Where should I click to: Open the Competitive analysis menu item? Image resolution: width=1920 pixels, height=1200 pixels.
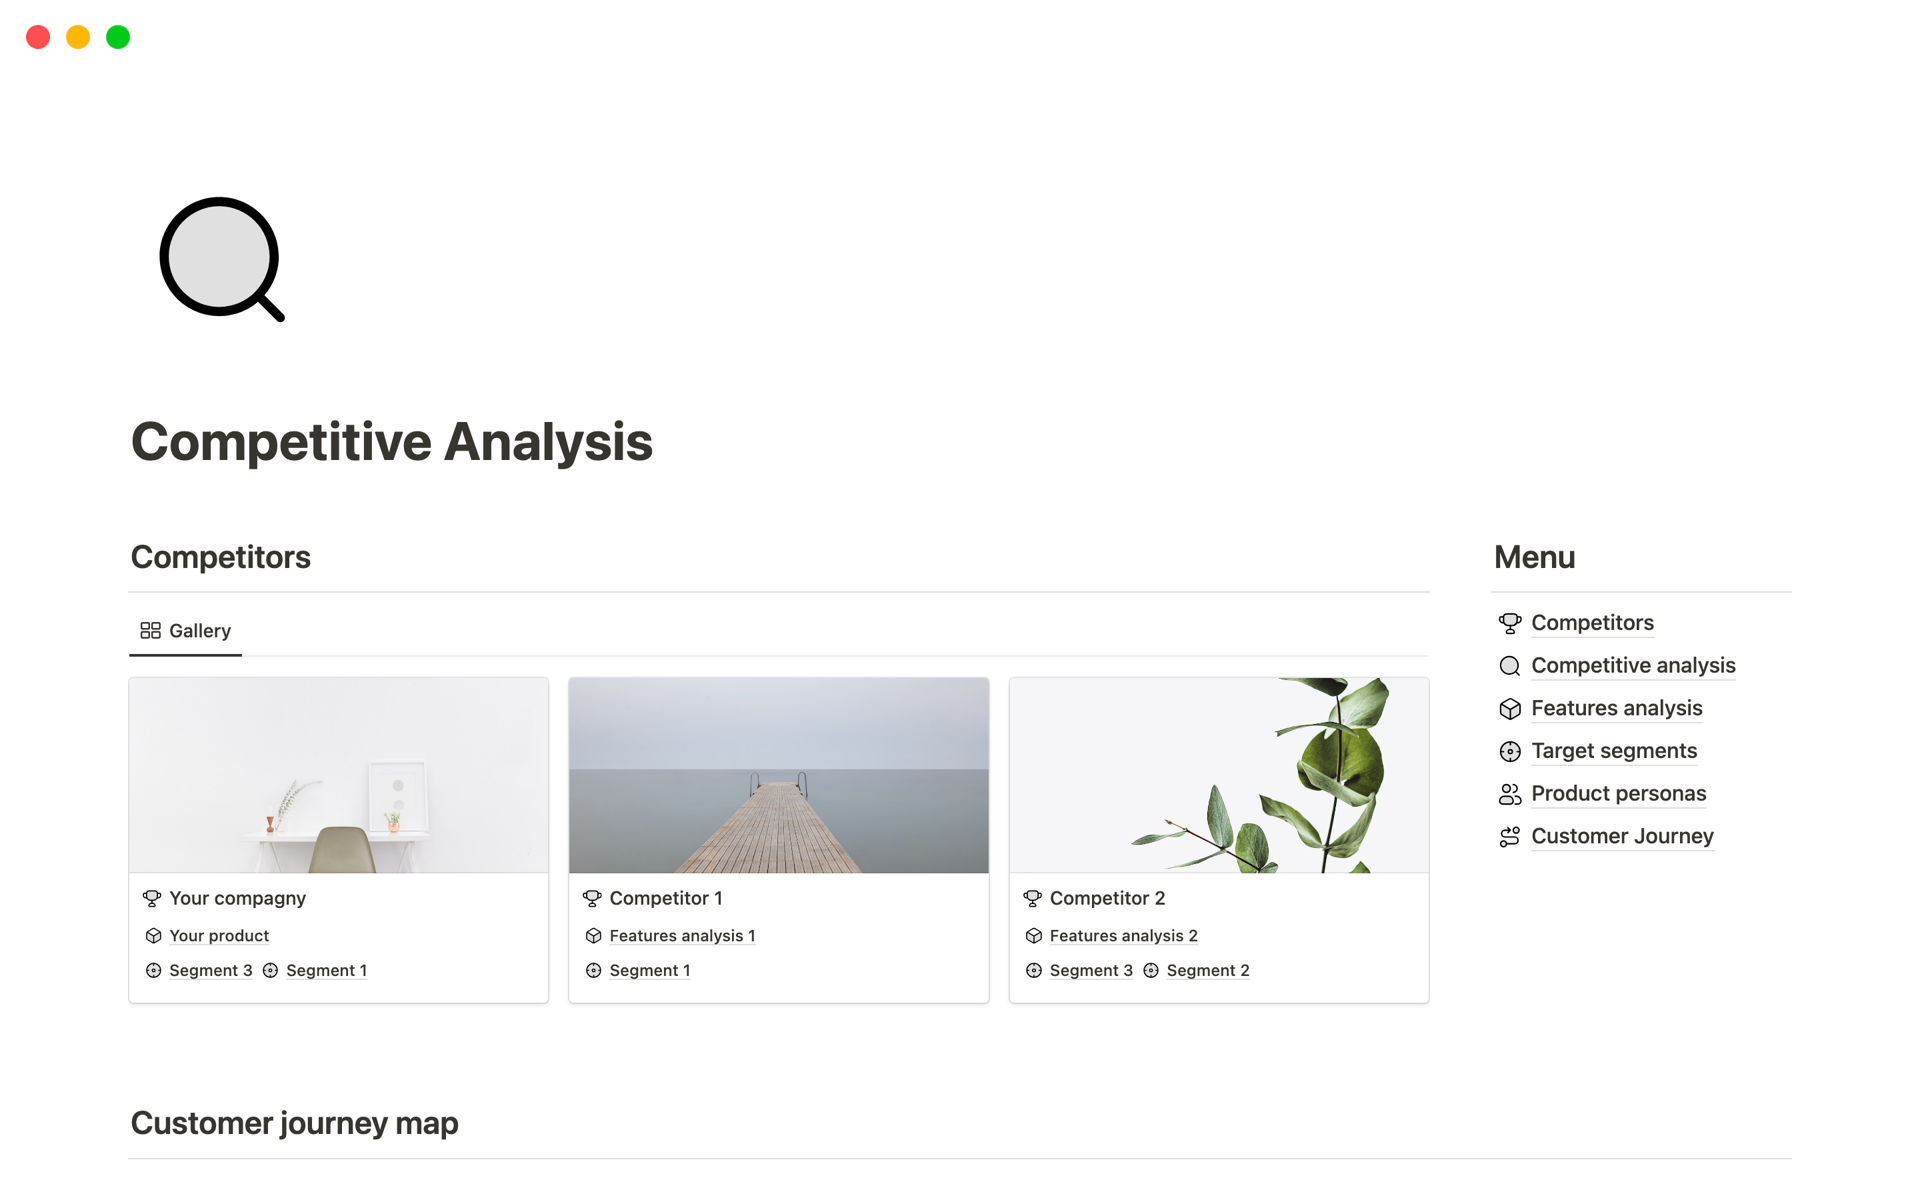coord(1632,665)
